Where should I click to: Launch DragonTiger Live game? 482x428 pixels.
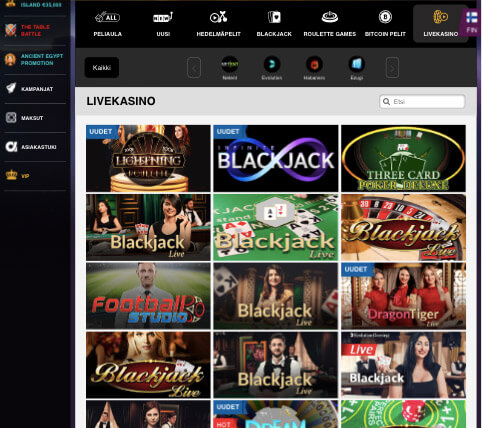(x=403, y=296)
